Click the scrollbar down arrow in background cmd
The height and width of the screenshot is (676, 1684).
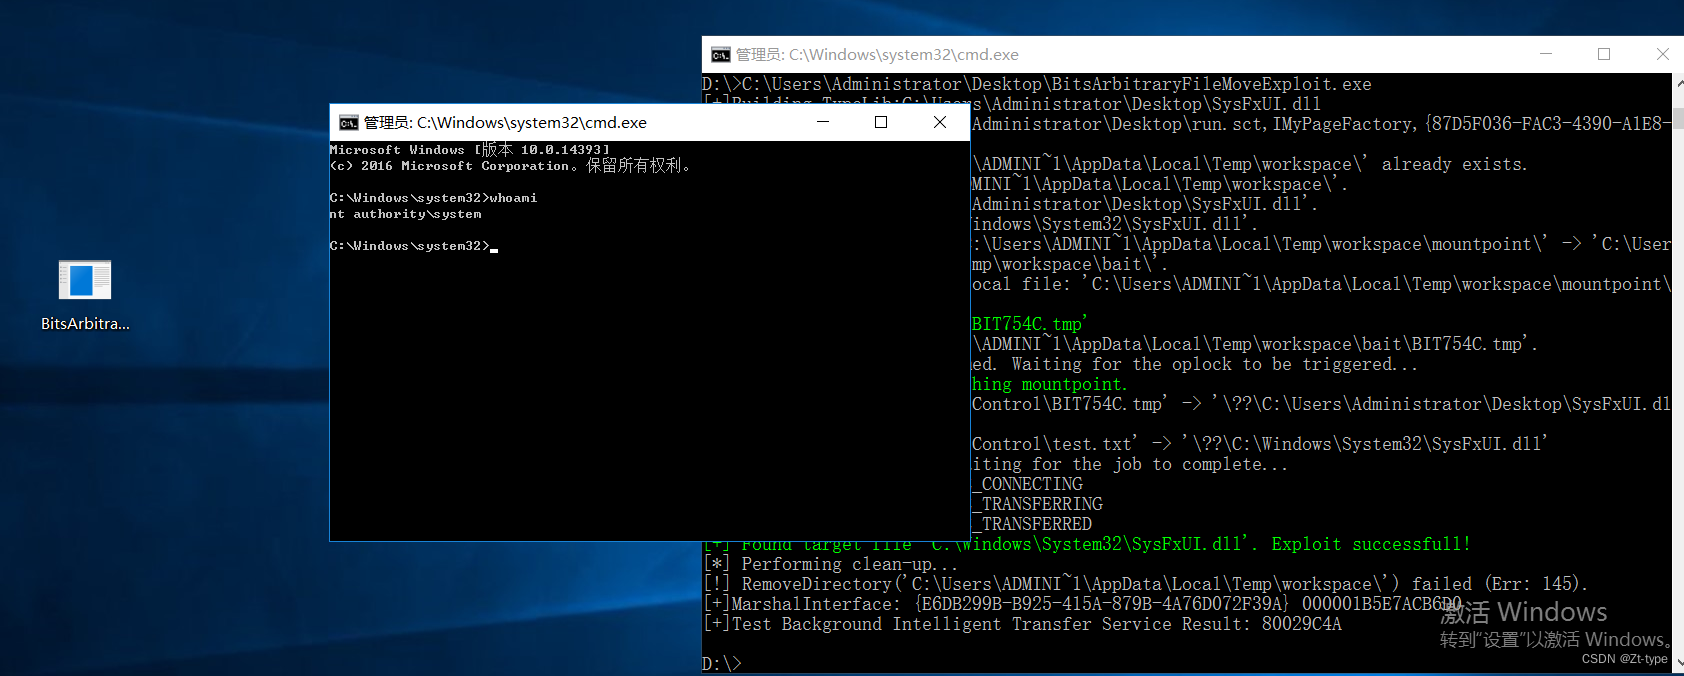click(1678, 662)
